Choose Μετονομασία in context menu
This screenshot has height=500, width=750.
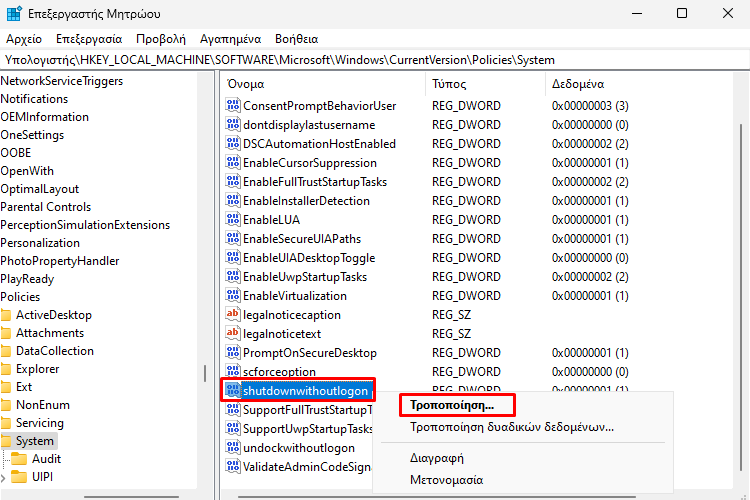pos(447,479)
